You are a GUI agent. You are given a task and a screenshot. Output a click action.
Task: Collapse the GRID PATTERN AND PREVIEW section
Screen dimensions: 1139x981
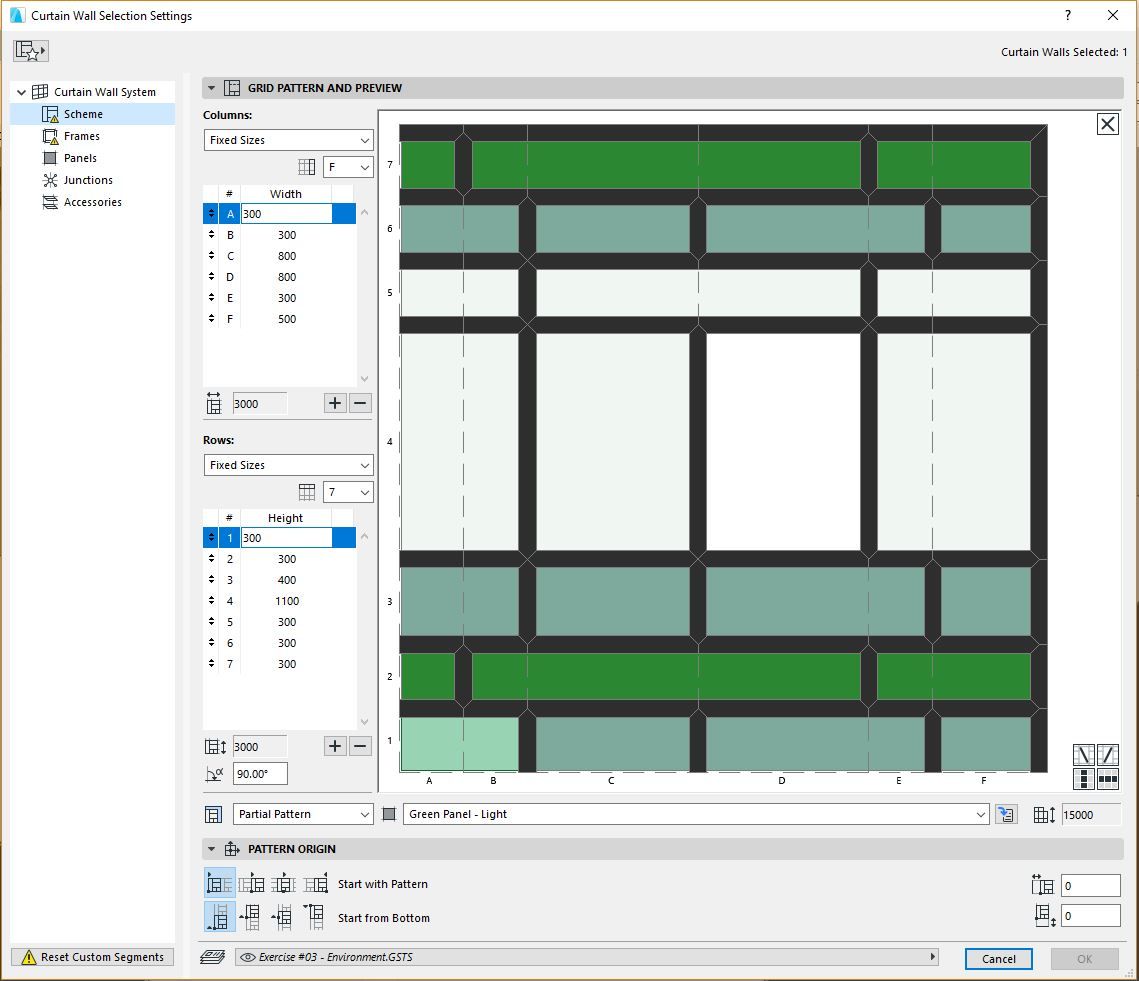pos(211,87)
